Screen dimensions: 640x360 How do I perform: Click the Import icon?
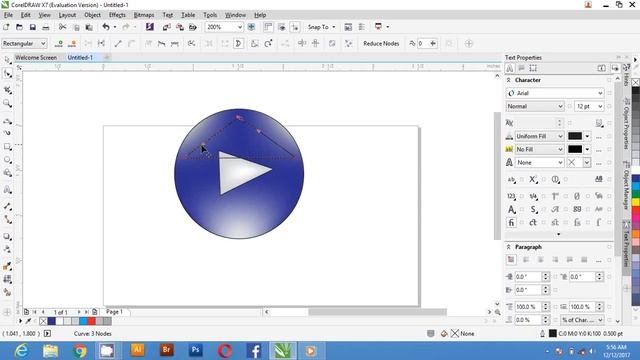coord(167,27)
